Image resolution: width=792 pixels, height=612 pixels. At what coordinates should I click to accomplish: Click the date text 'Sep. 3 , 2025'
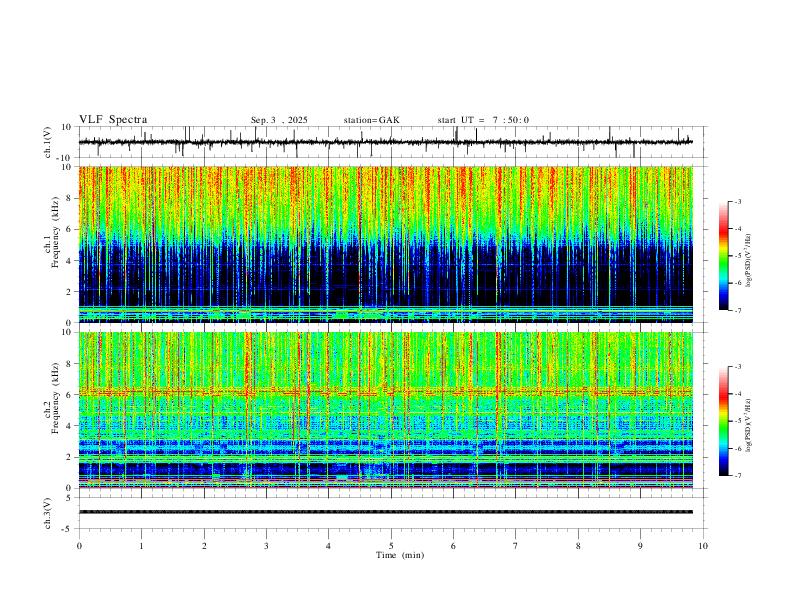(279, 120)
